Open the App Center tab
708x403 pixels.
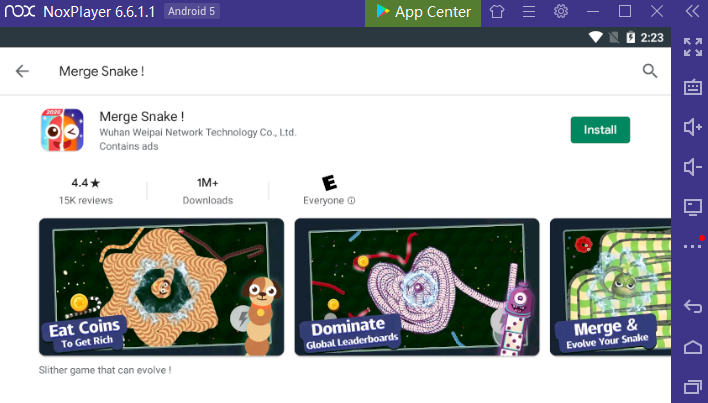click(x=423, y=12)
